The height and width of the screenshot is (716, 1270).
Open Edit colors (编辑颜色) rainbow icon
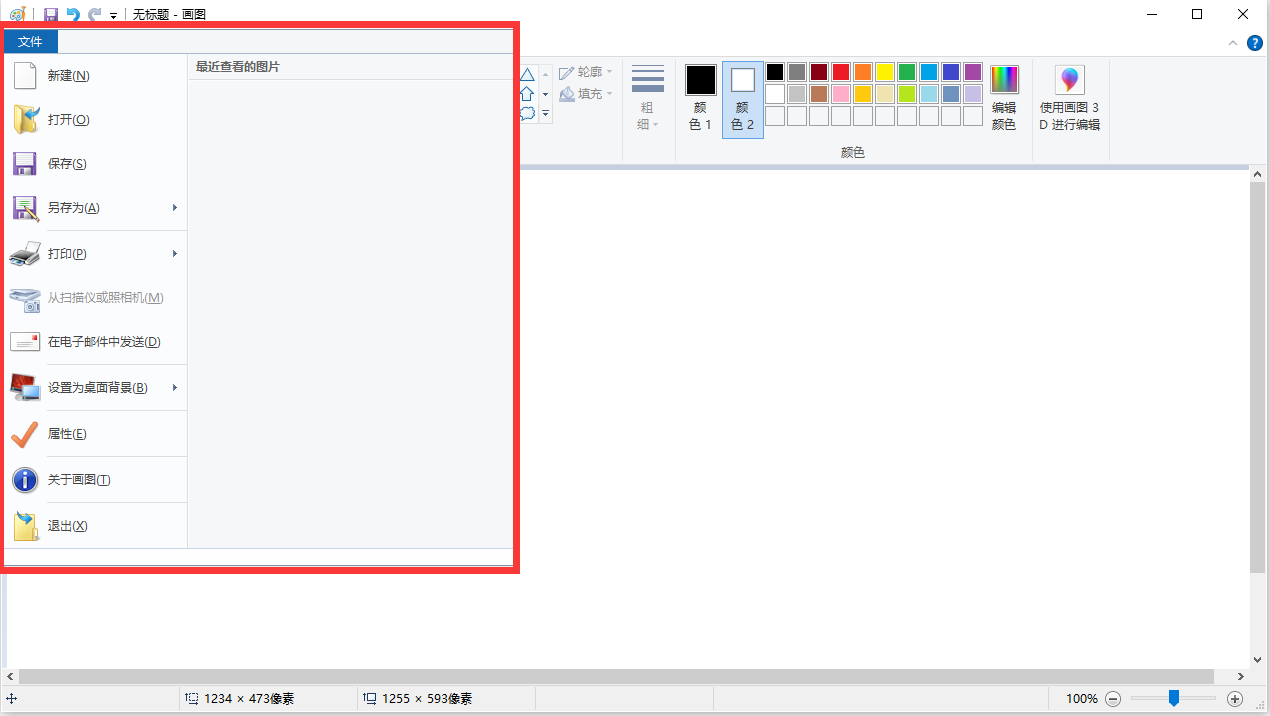tap(1003, 80)
